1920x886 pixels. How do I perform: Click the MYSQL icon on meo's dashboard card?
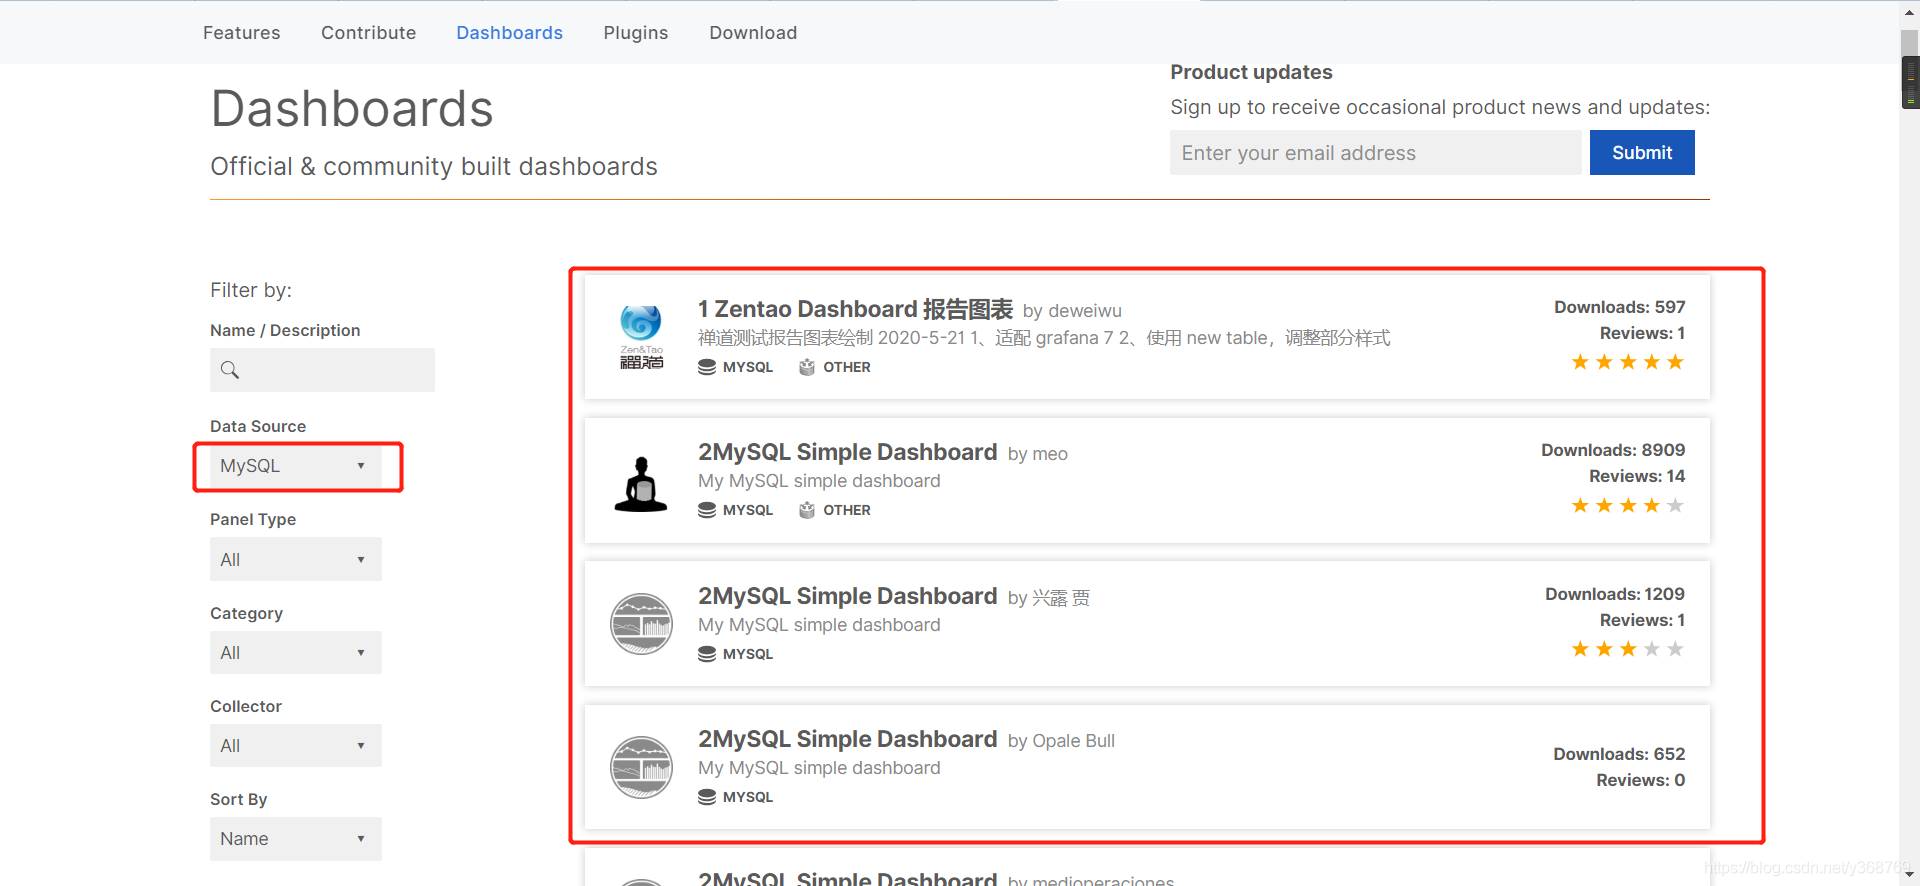[707, 510]
